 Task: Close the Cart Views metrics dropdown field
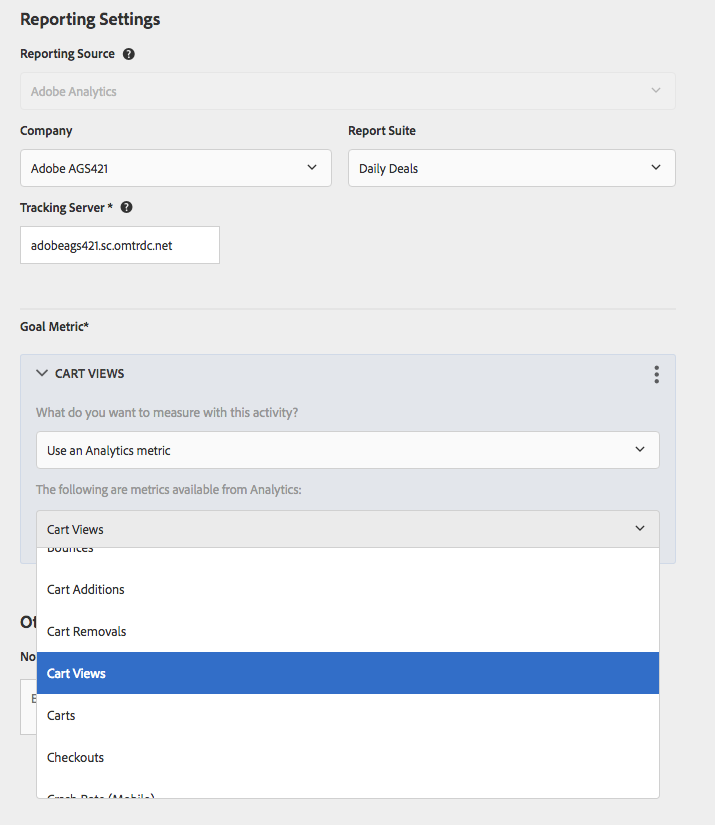(x=348, y=529)
